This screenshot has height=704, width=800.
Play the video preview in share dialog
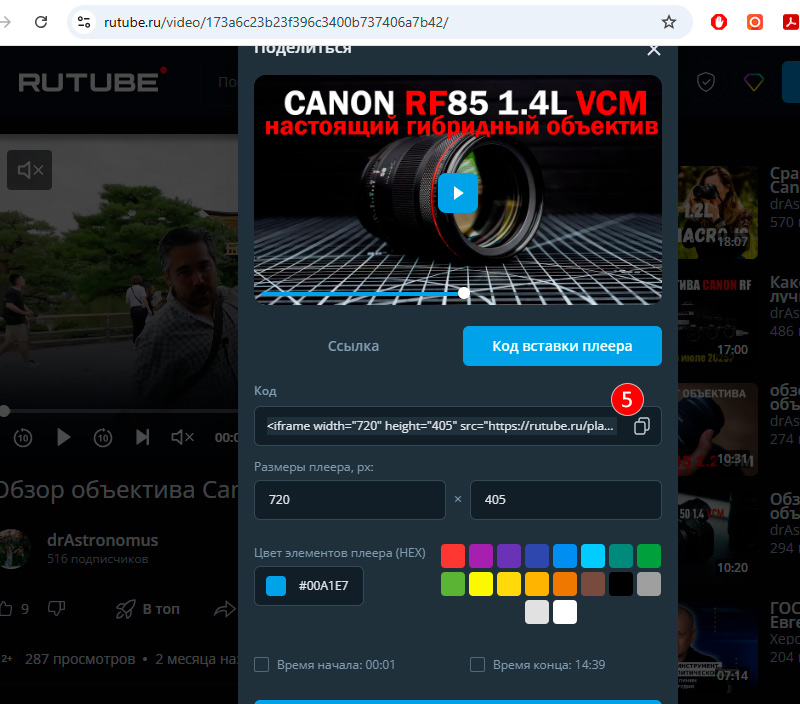coord(457,192)
